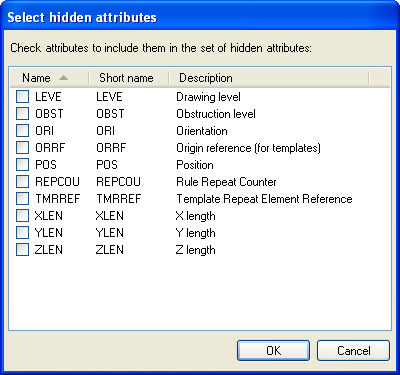Tick the ORI orientation checkbox
The width and height of the screenshot is (400, 375).
(x=22, y=131)
